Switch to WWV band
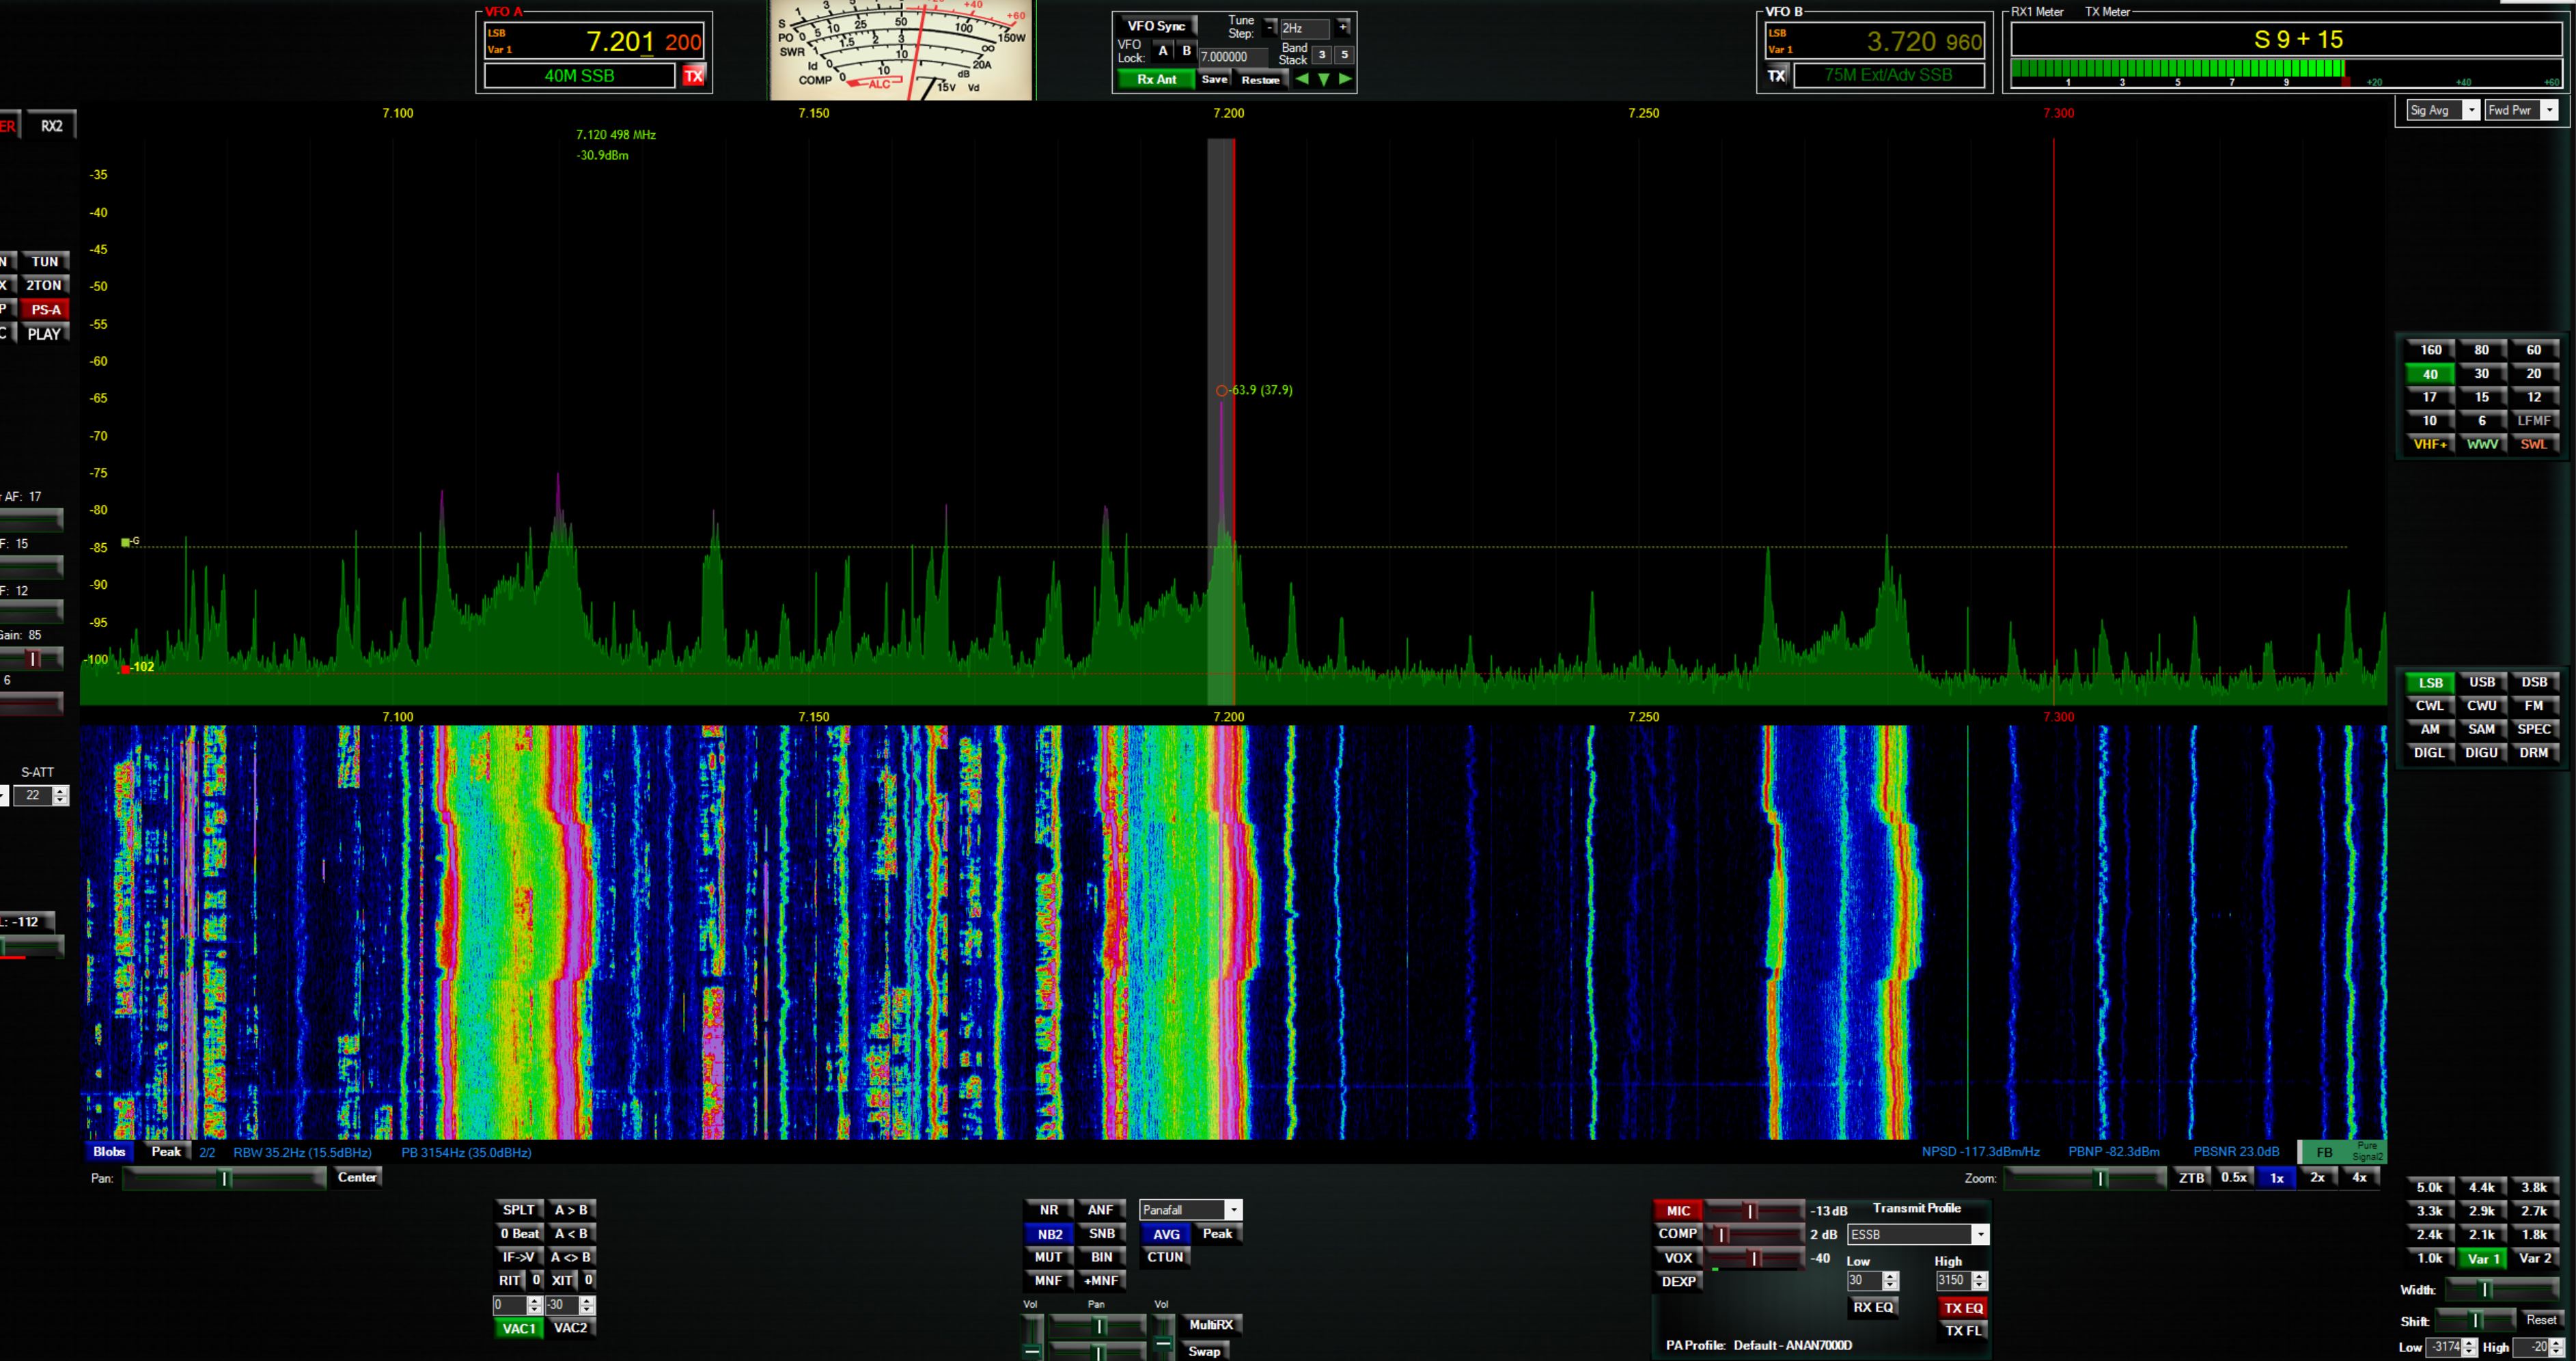The width and height of the screenshot is (2576, 1361). click(2482, 444)
